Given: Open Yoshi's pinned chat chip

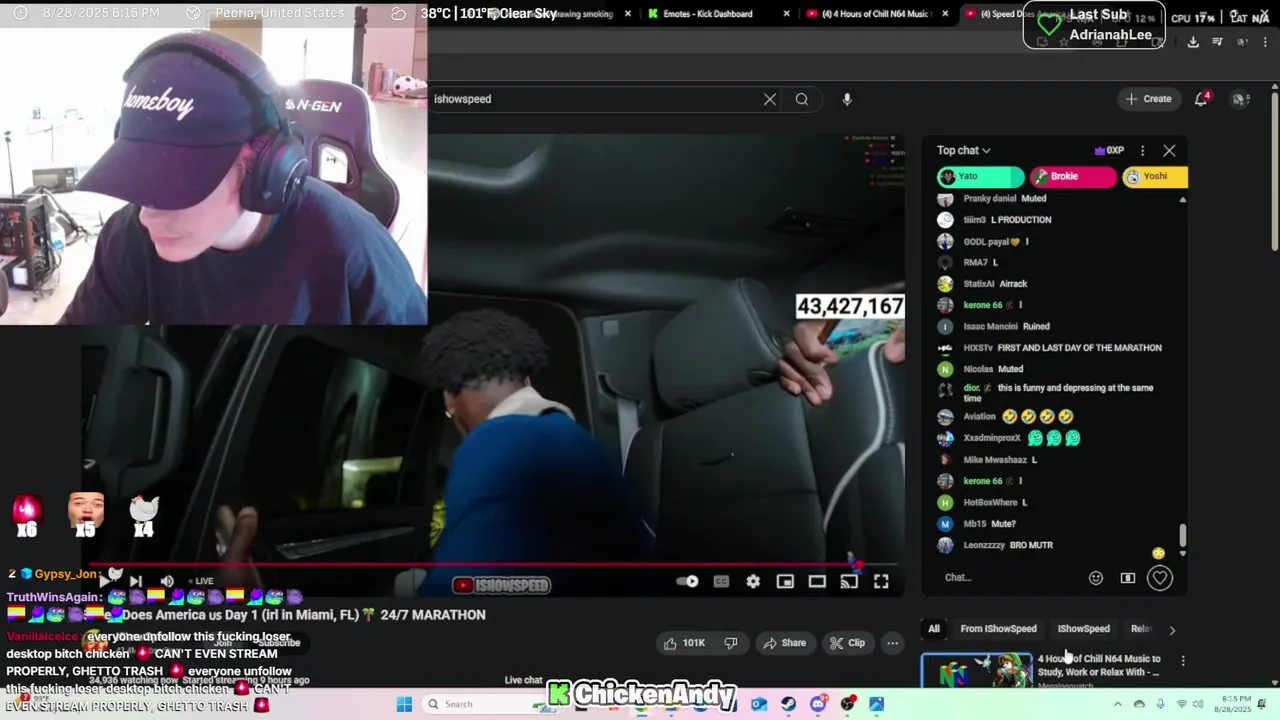Looking at the screenshot, I should pos(1156,177).
